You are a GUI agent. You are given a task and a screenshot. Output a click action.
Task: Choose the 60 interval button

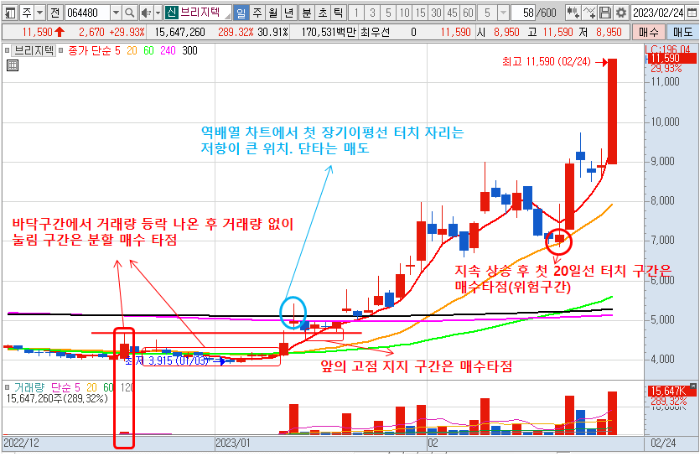click(x=468, y=12)
